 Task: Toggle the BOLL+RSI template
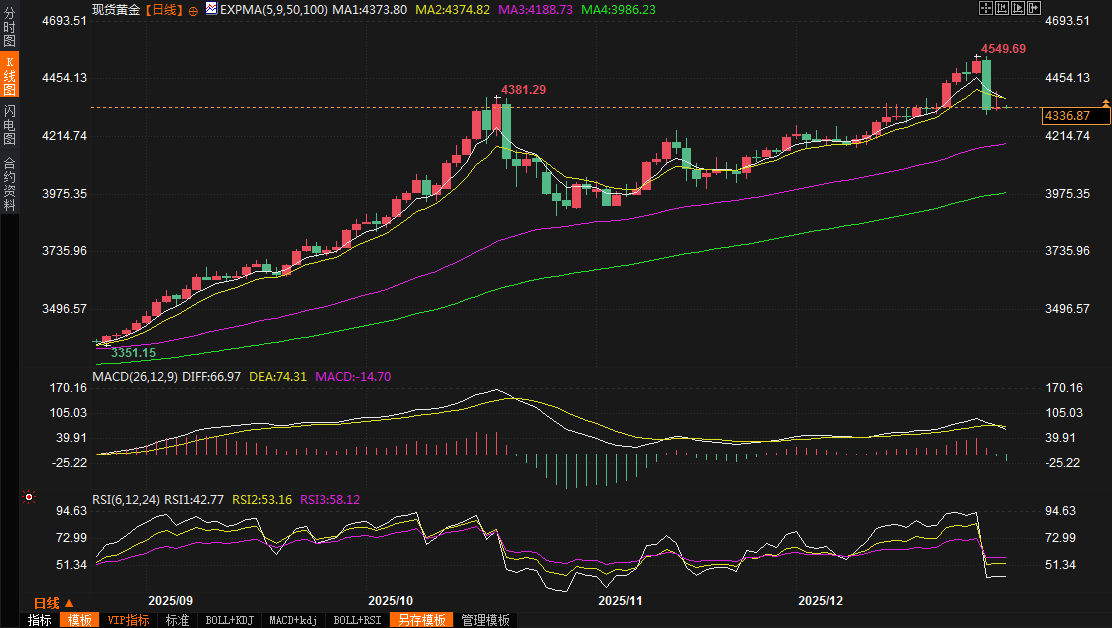pos(357,620)
